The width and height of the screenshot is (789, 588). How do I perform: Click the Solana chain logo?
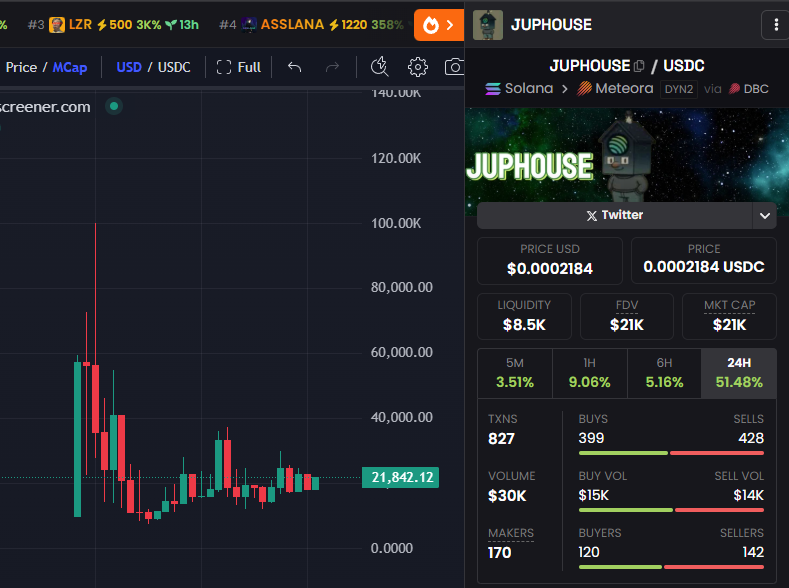pos(493,89)
